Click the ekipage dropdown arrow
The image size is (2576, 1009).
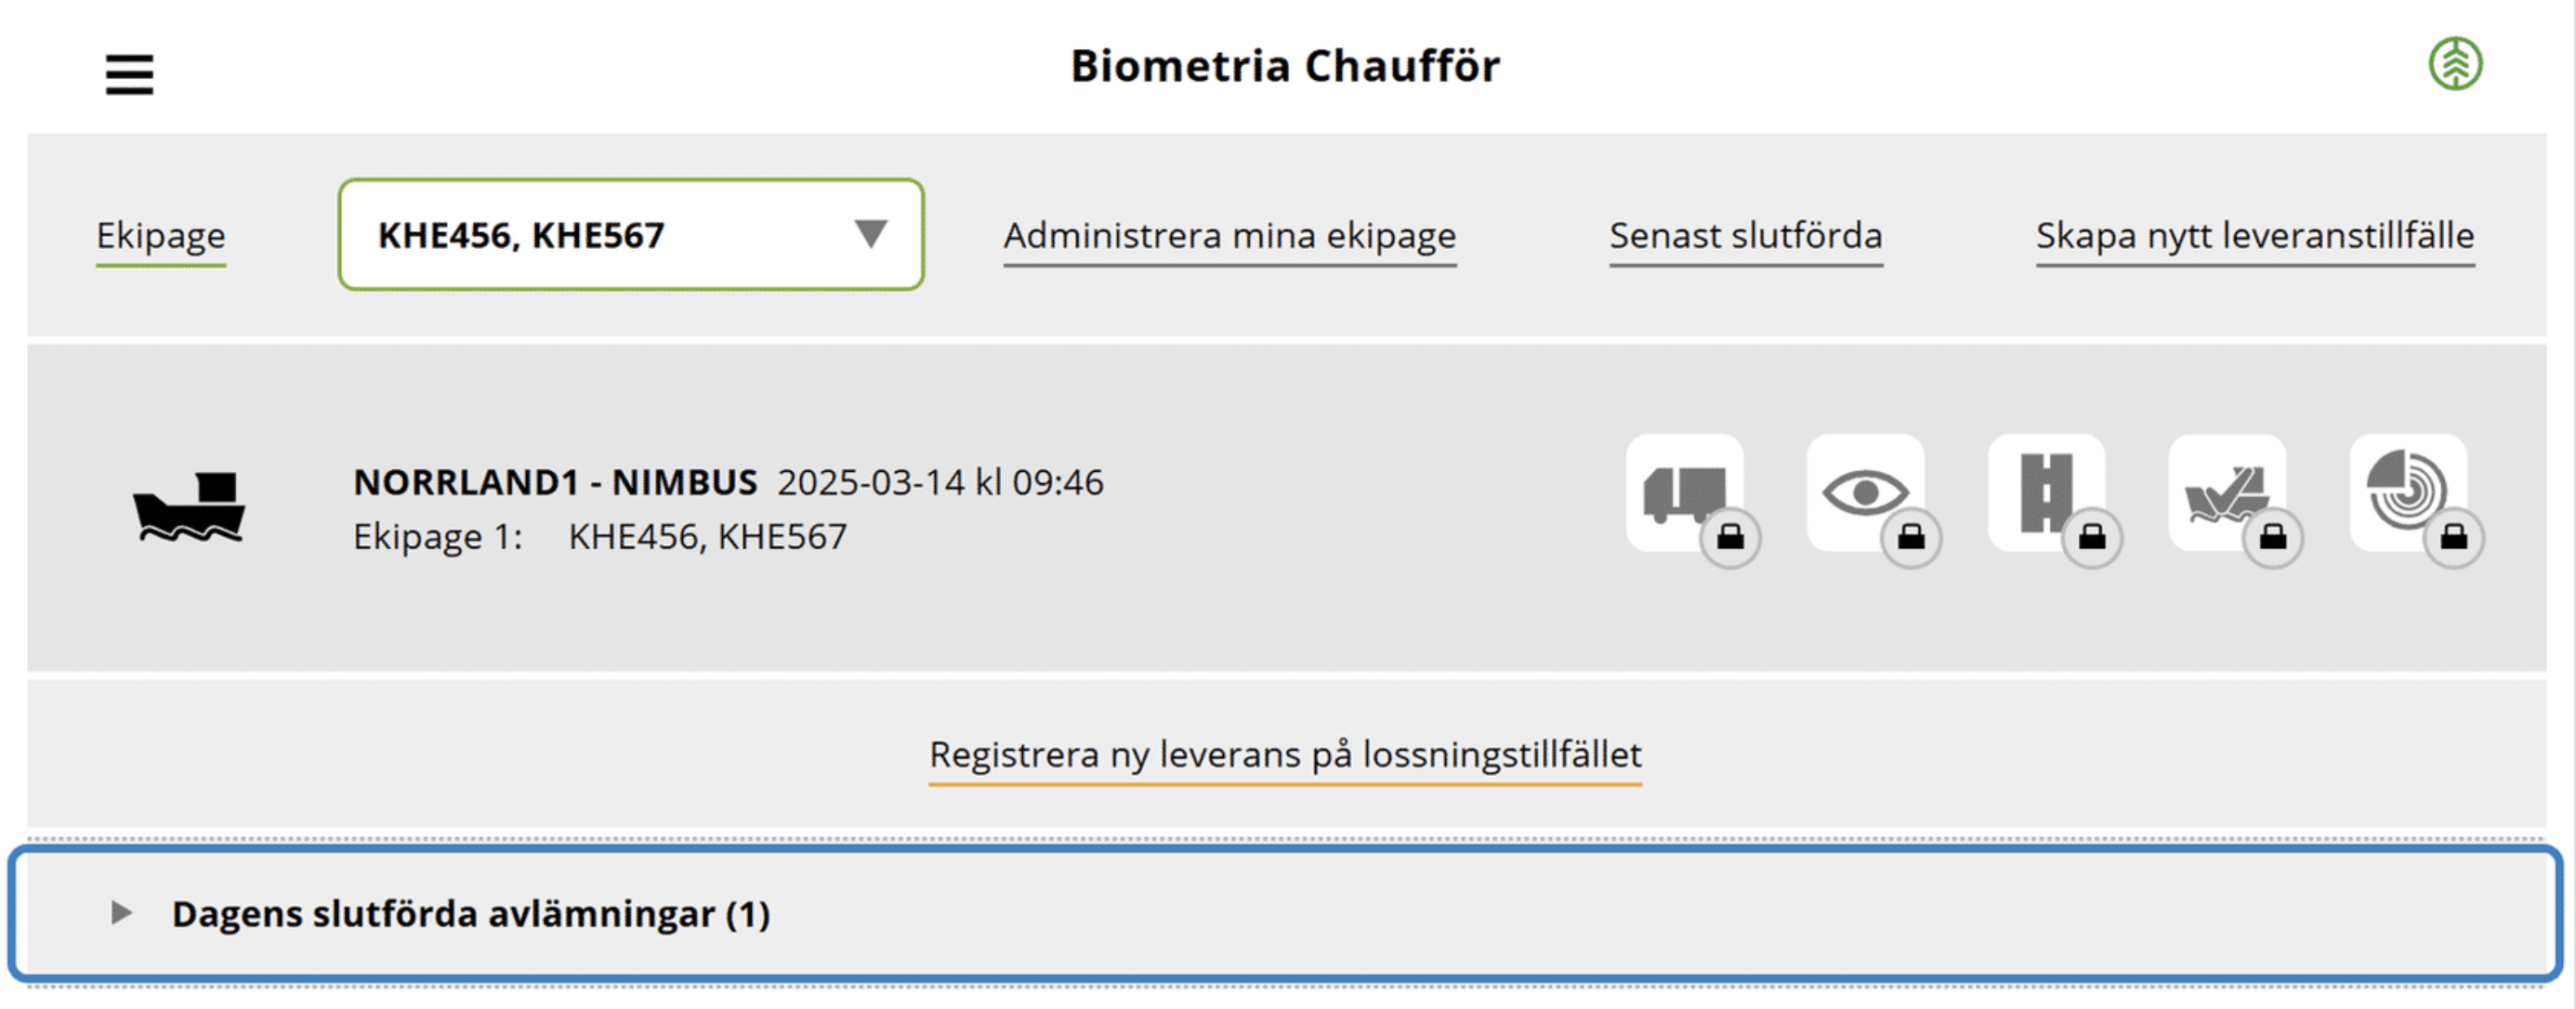point(870,234)
